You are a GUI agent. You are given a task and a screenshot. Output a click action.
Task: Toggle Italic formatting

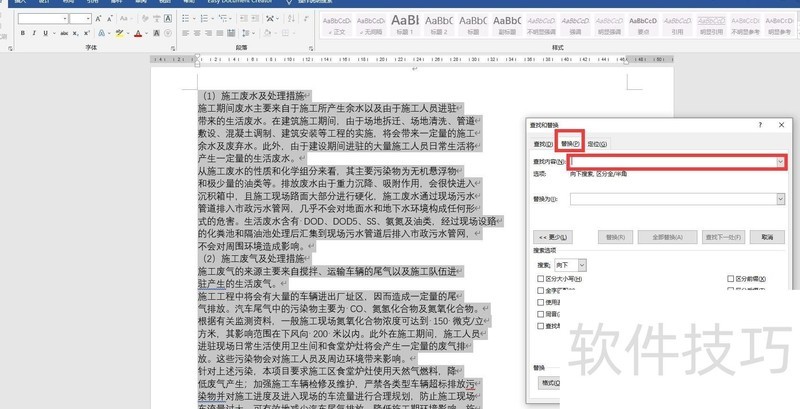(34, 33)
